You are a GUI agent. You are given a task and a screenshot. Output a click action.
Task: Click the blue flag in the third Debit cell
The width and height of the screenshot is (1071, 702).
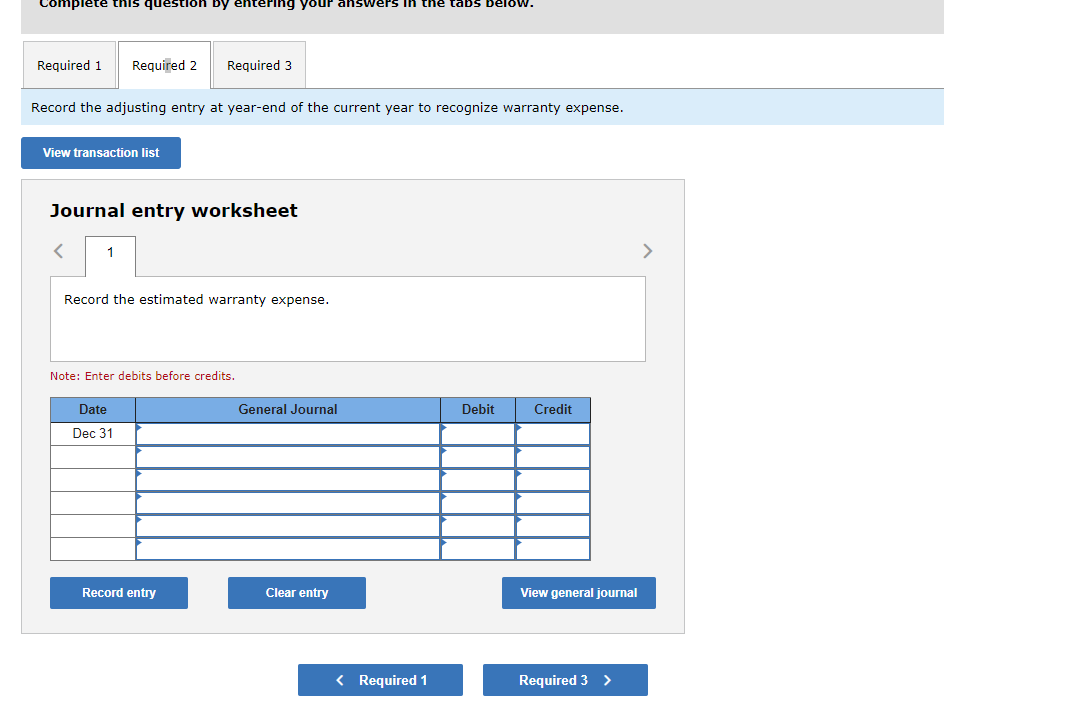click(443, 473)
